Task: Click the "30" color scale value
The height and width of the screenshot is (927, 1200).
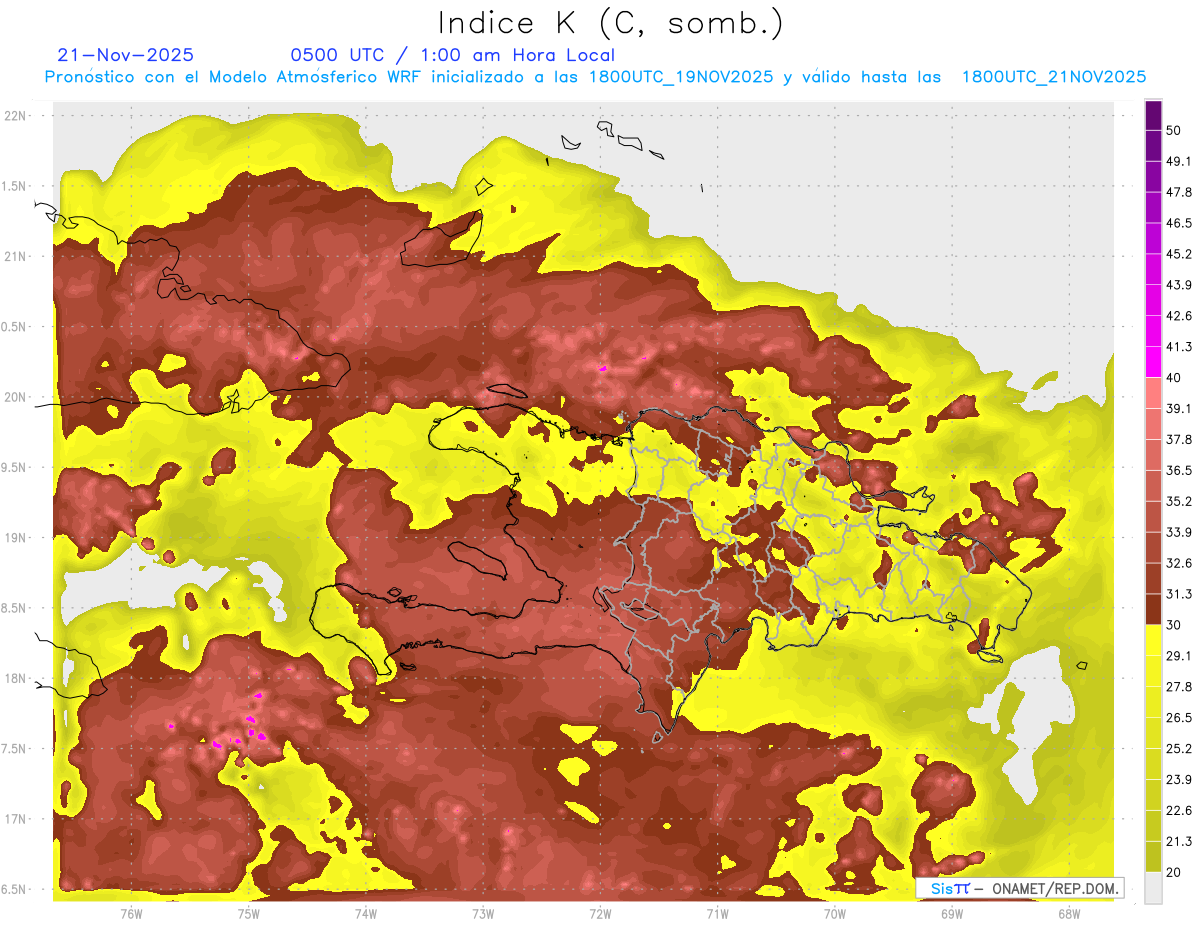Action: (1174, 625)
